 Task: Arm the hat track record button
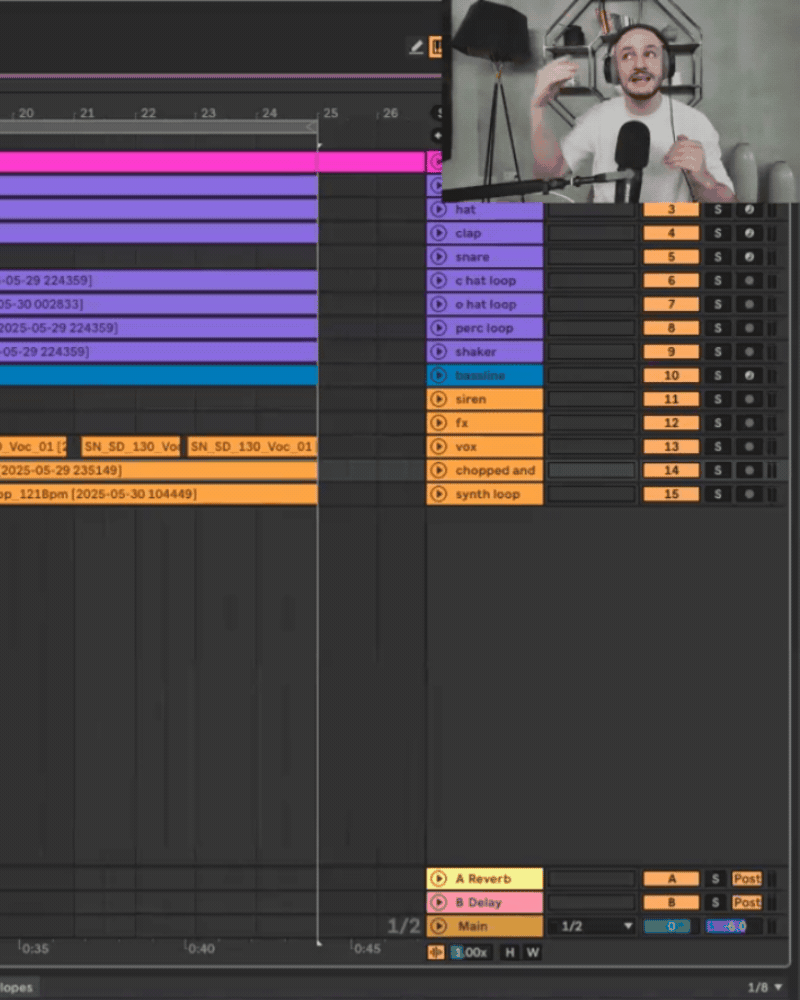point(750,210)
